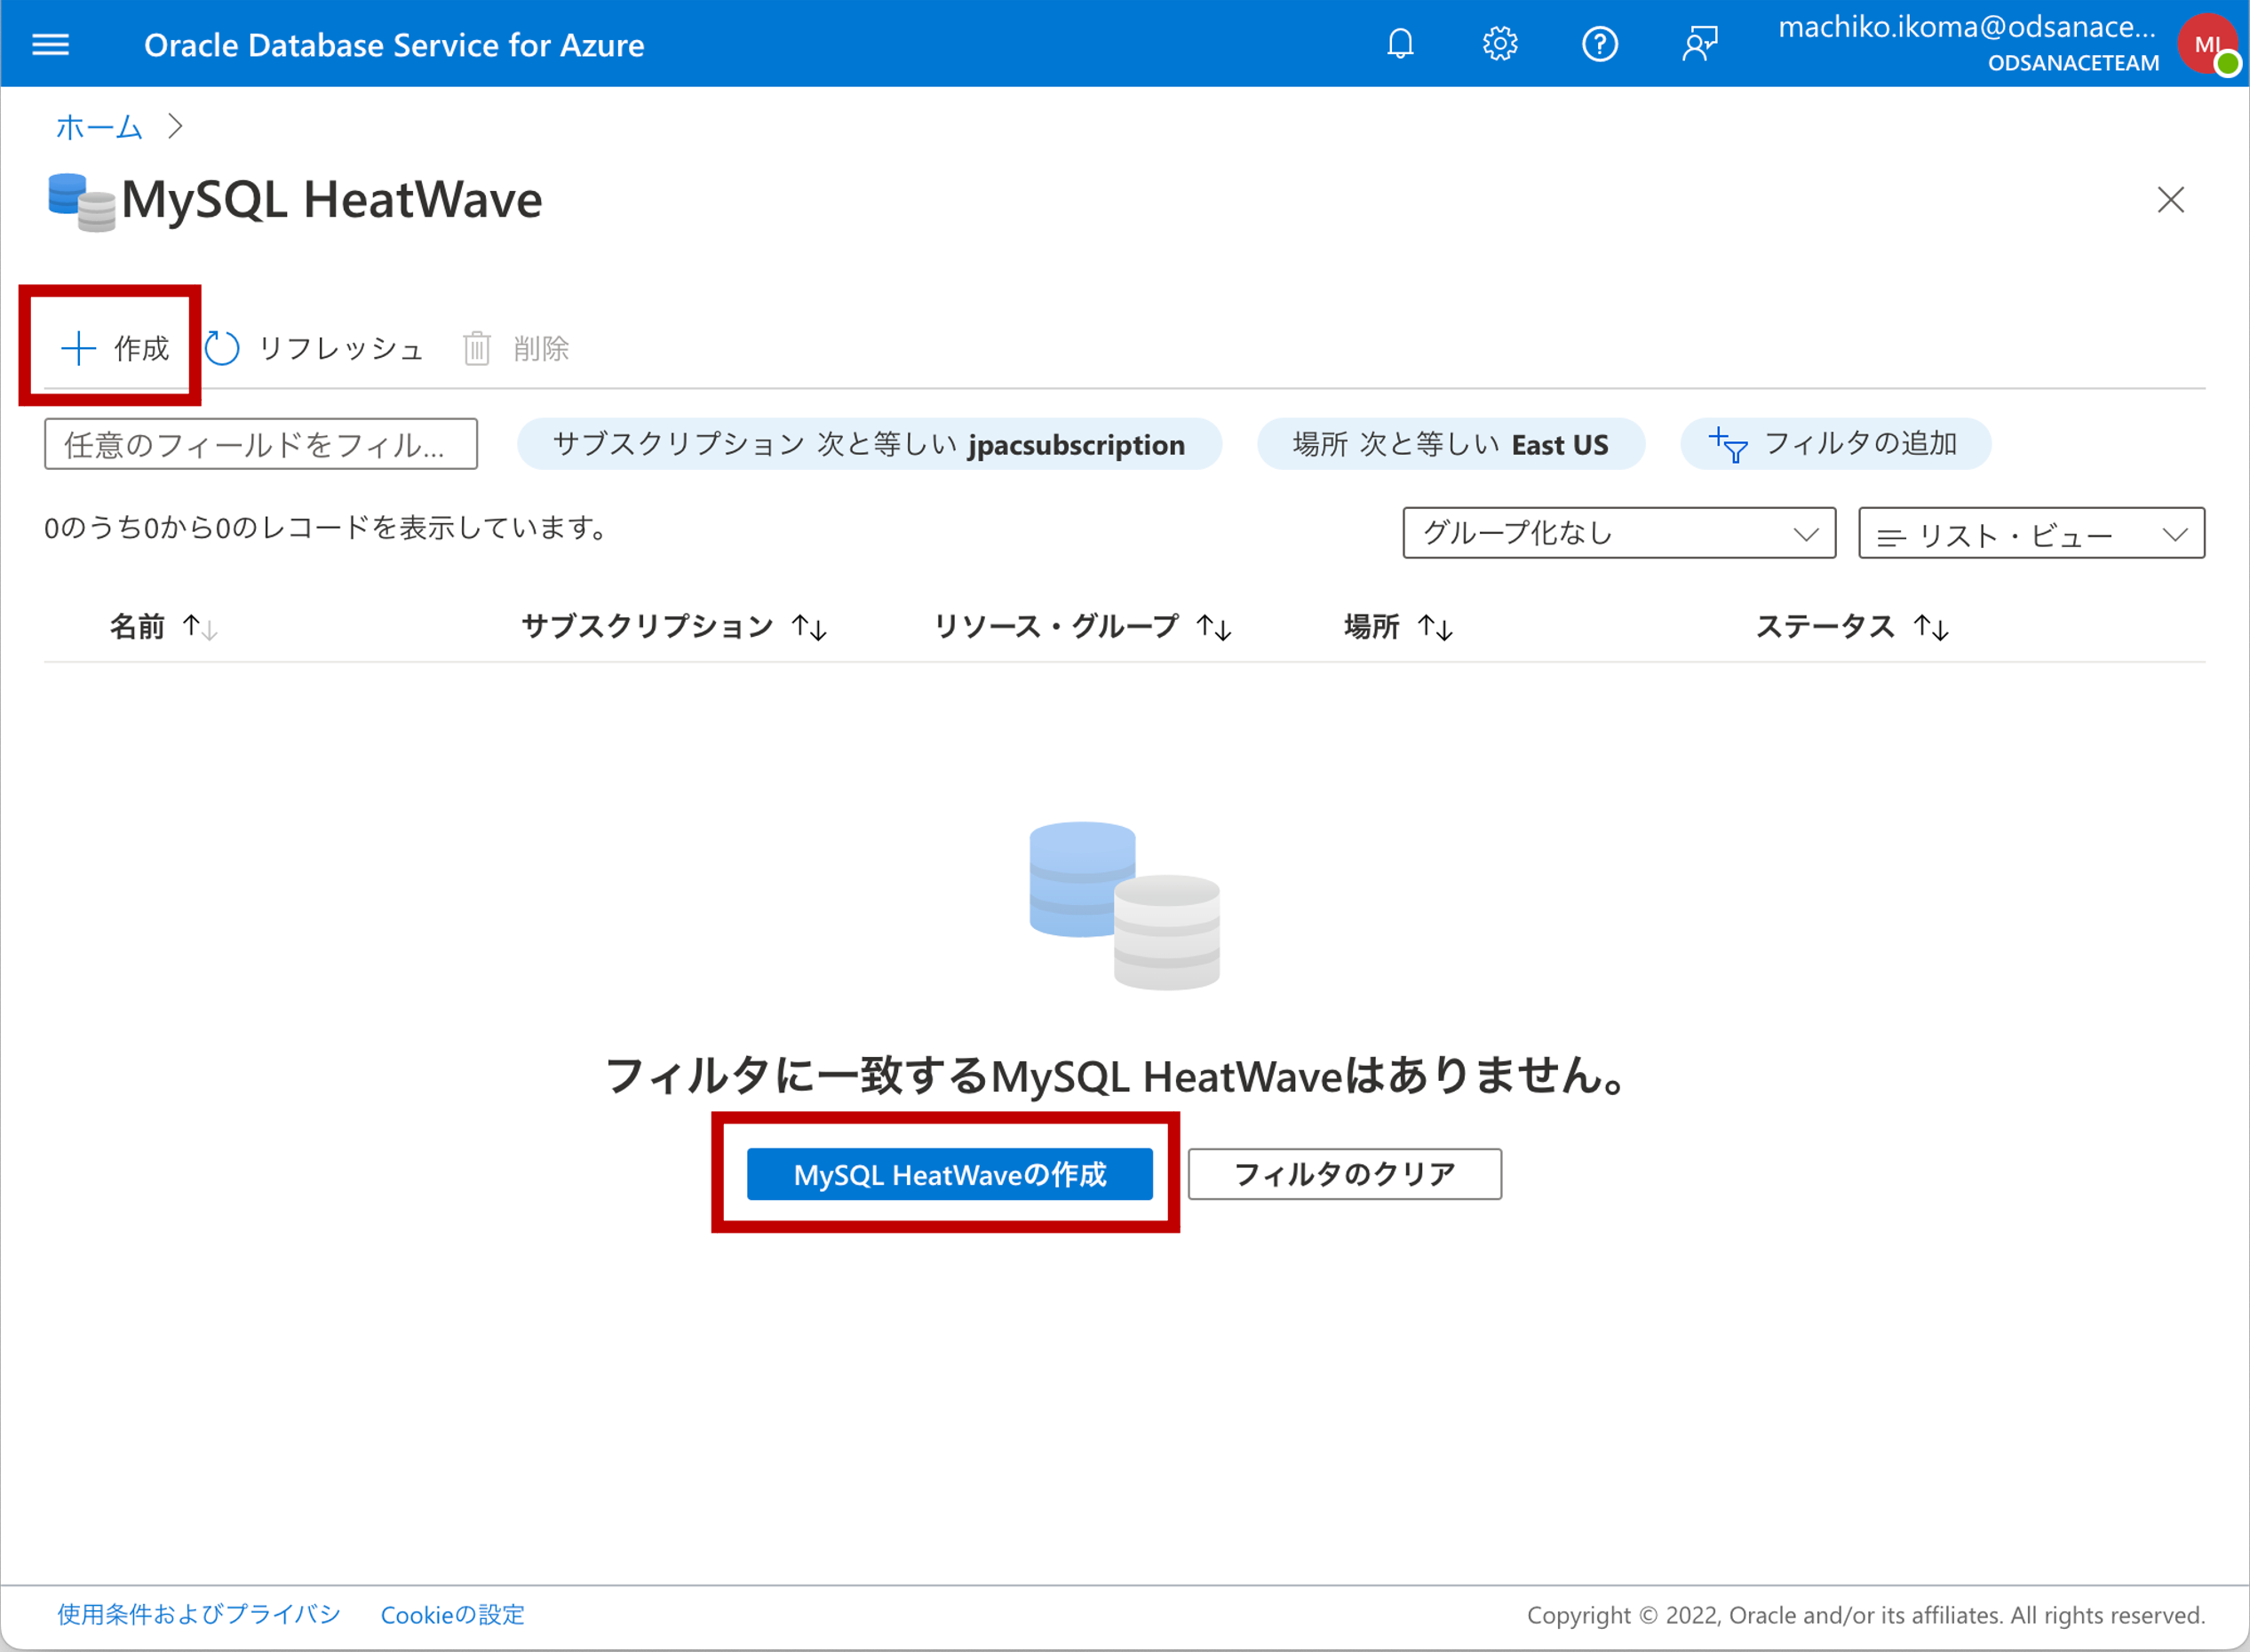Image resolution: width=2250 pixels, height=1652 pixels.
Task: Open the hamburger navigation menu
Action: [50, 45]
